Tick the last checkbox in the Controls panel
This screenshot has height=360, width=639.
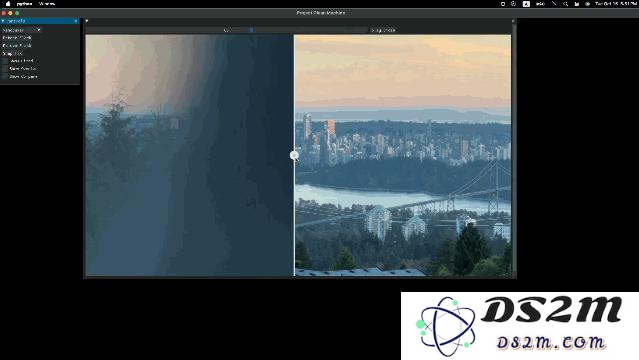click(x=4, y=76)
